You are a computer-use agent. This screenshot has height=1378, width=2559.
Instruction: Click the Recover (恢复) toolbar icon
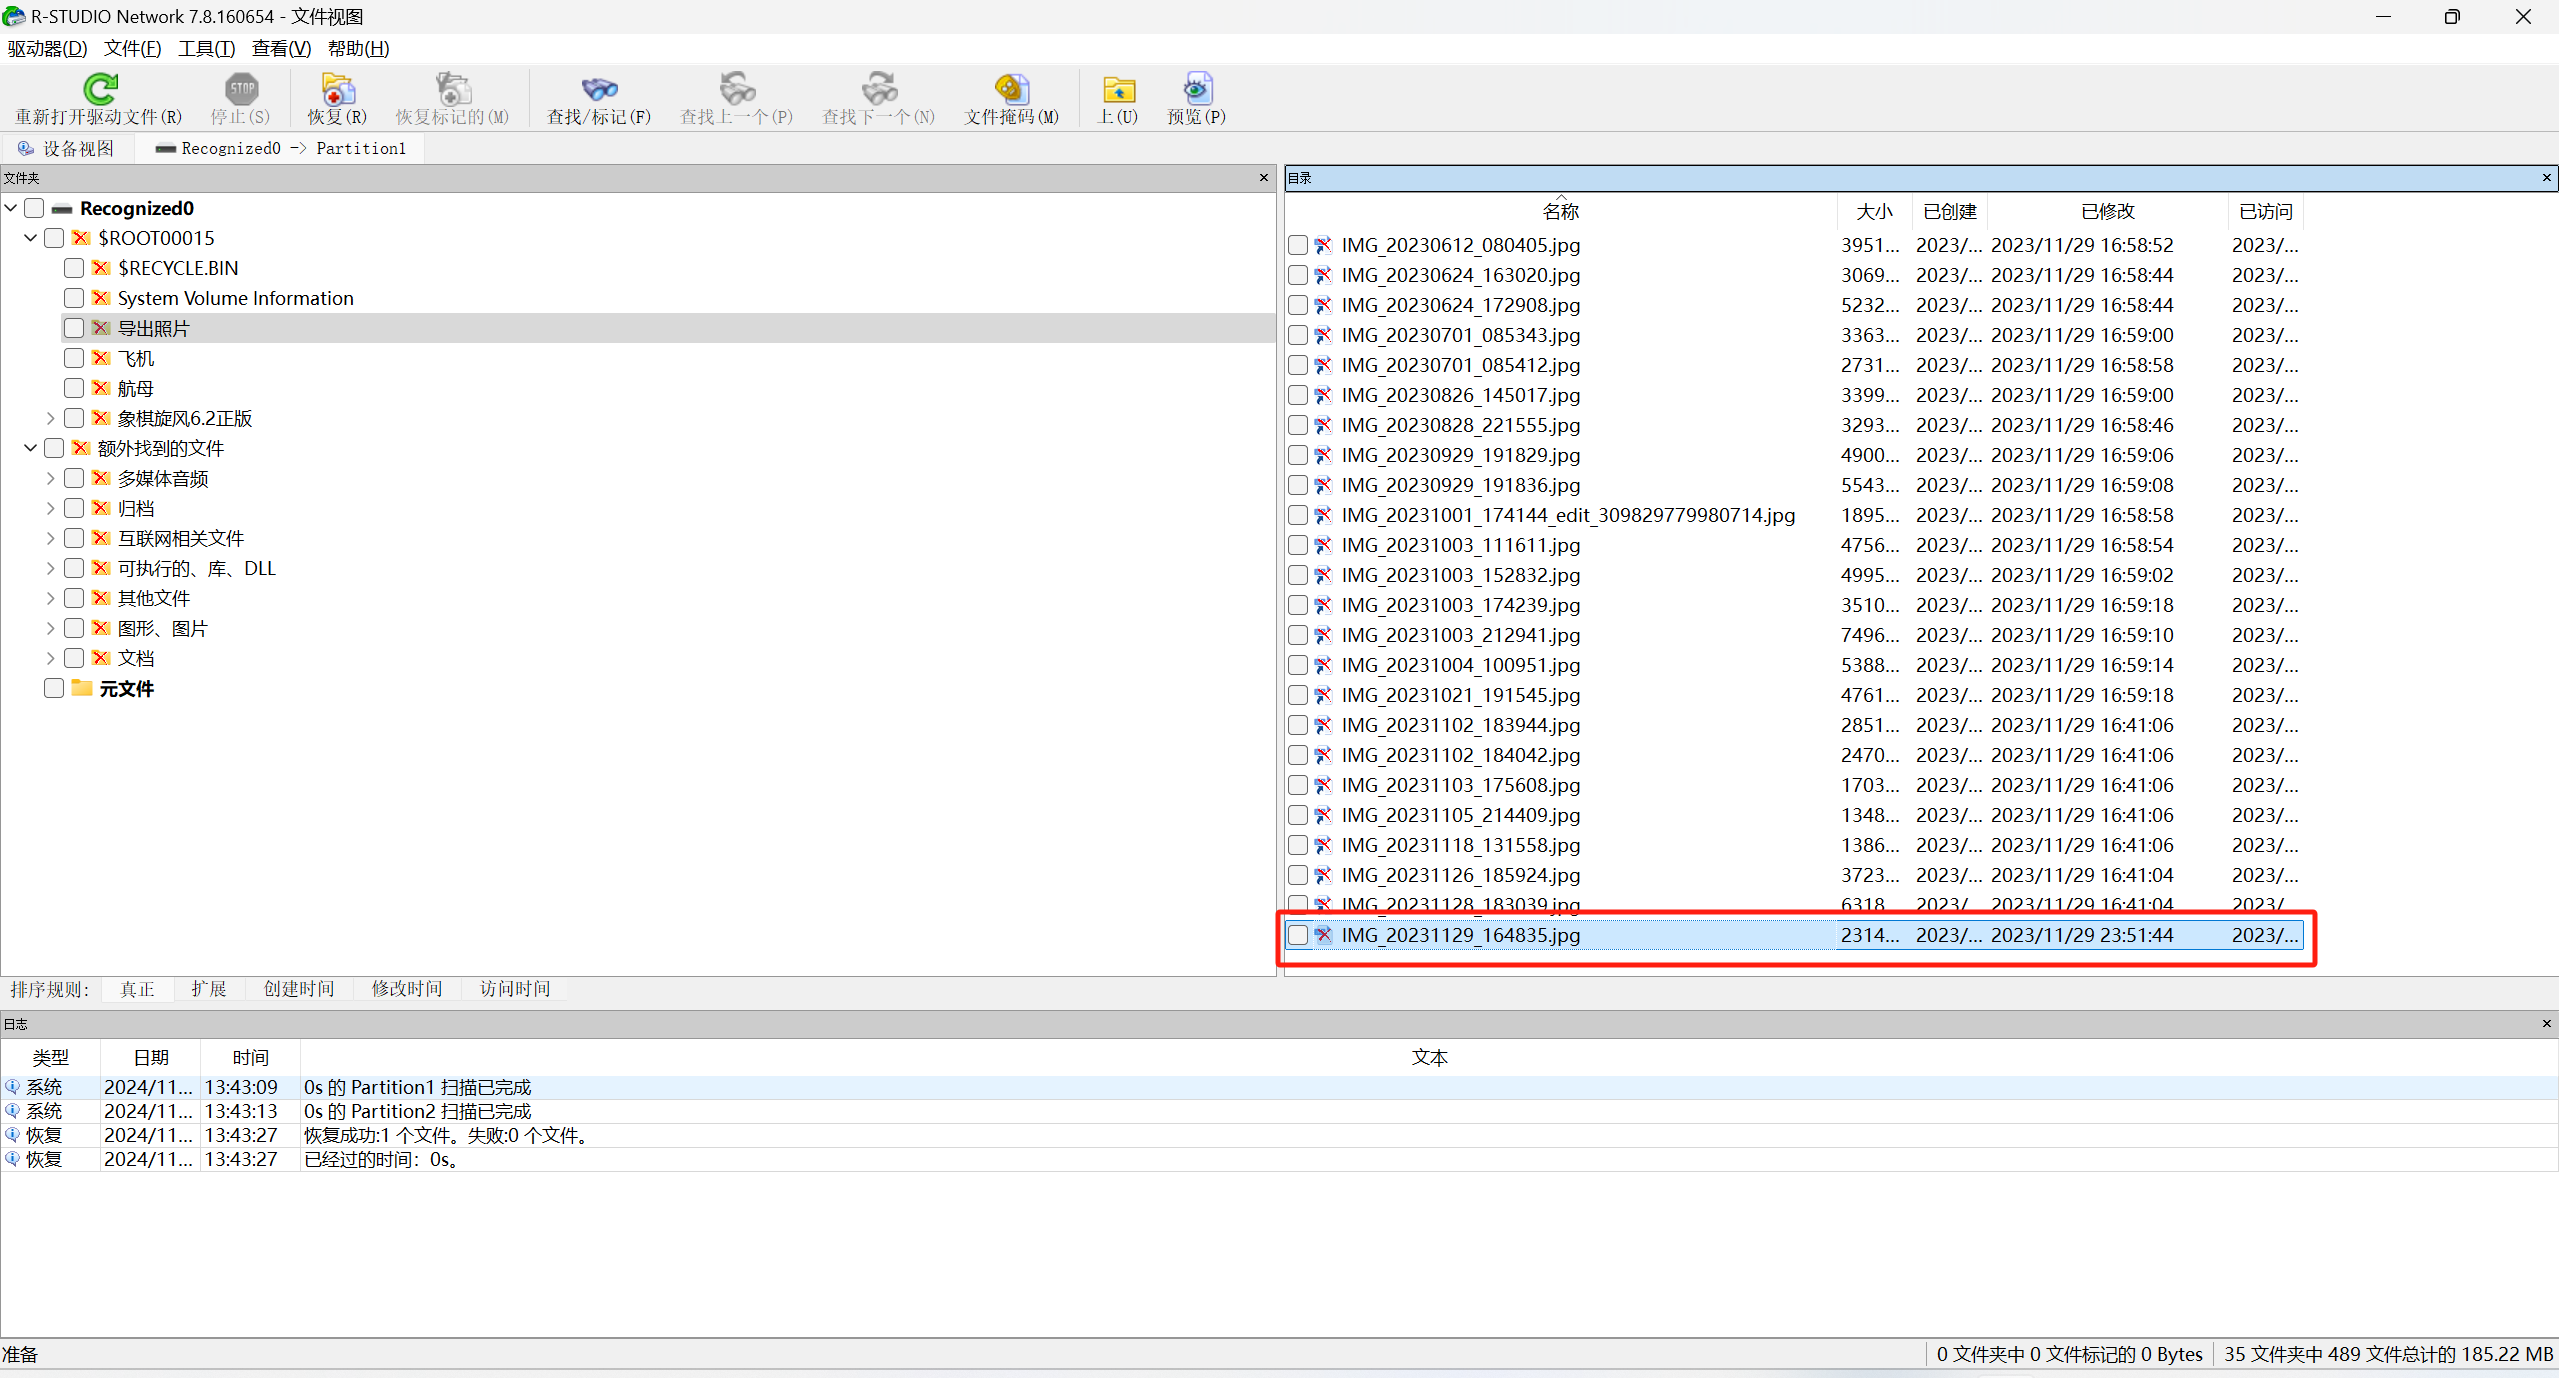point(338,89)
